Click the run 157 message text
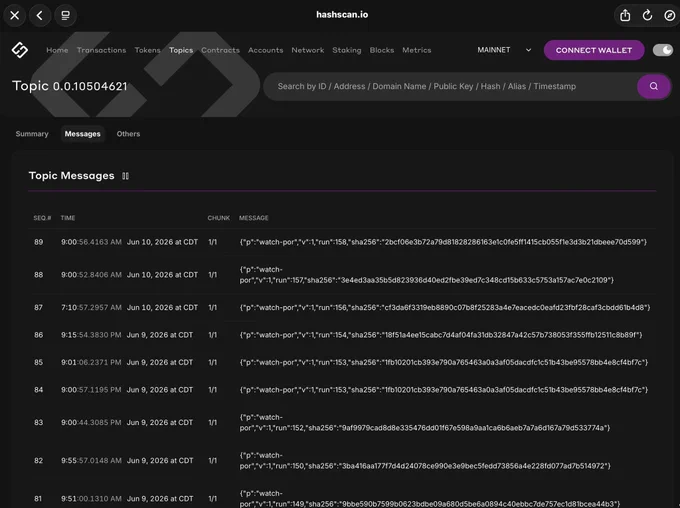This screenshot has height=508, width=680. pyautogui.click(x=427, y=275)
